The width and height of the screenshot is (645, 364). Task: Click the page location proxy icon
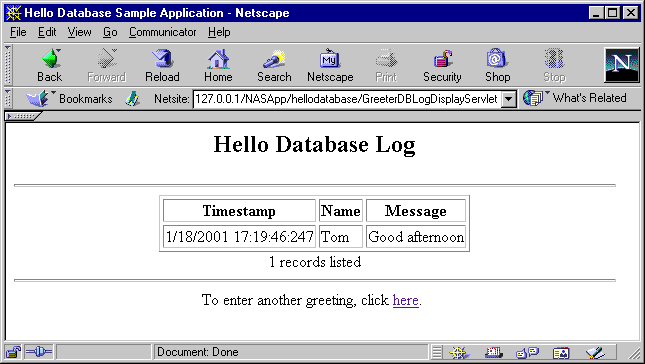click(x=132, y=99)
